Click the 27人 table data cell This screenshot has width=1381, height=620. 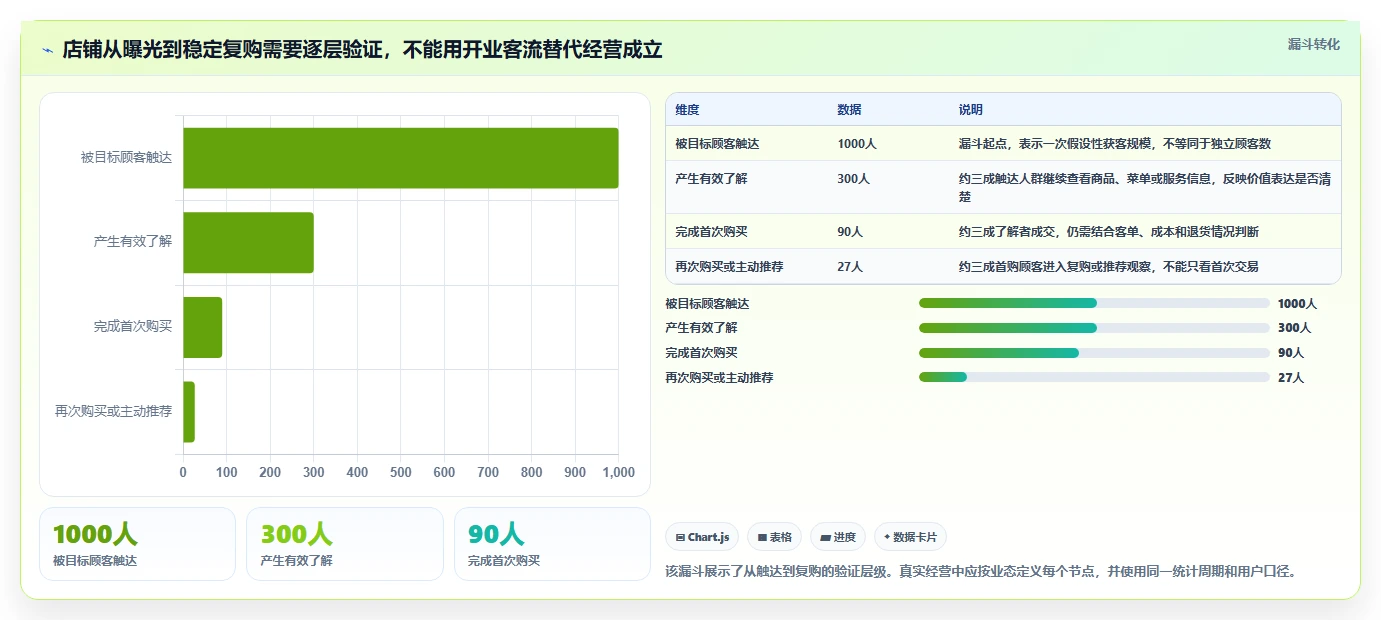point(850,267)
